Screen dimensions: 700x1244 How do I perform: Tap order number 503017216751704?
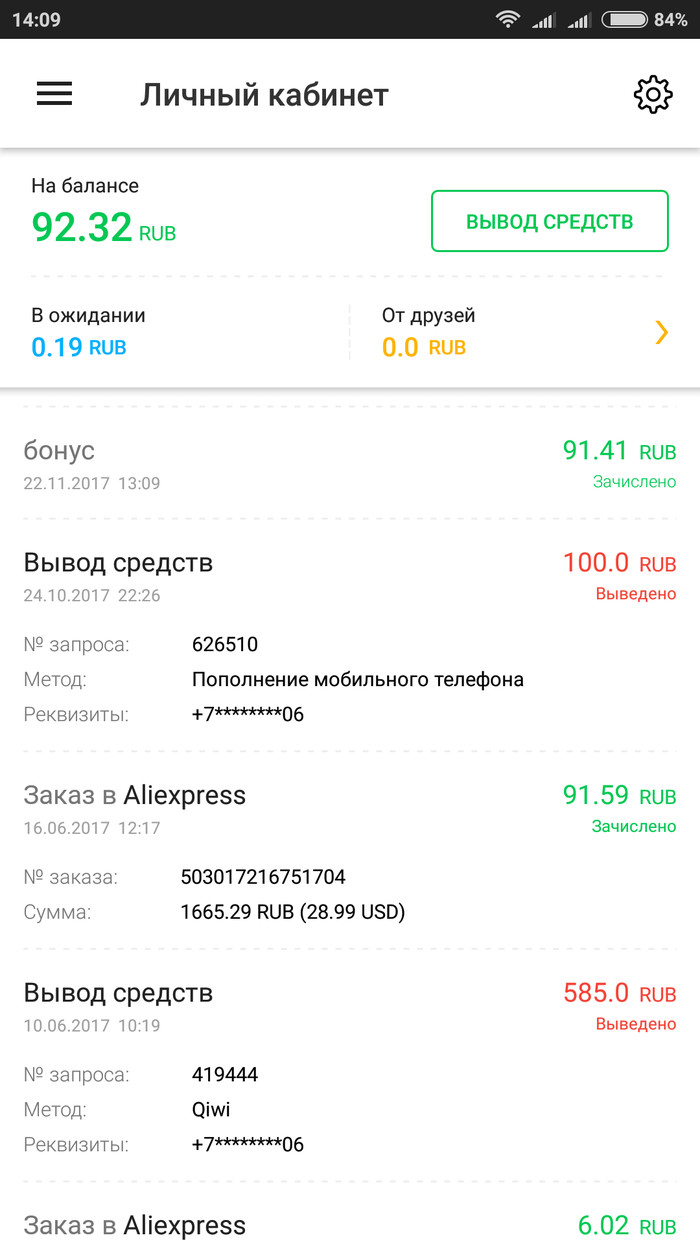(x=263, y=877)
